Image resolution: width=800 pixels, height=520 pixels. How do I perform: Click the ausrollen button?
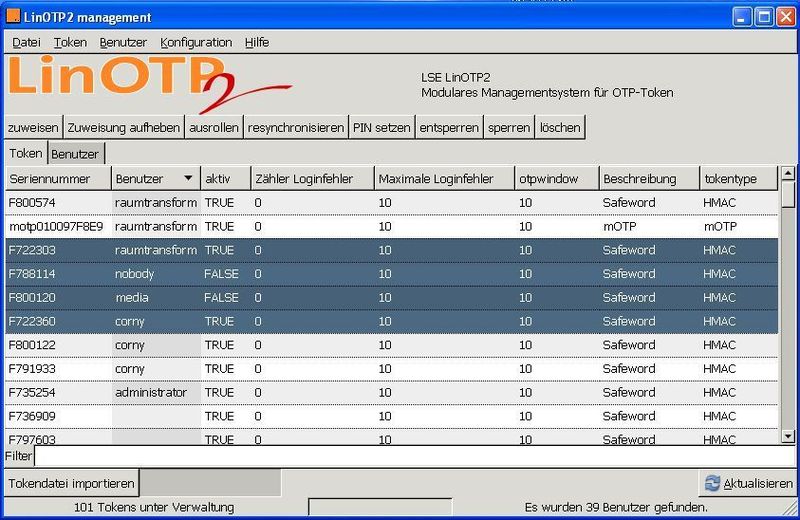(x=214, y=128)
